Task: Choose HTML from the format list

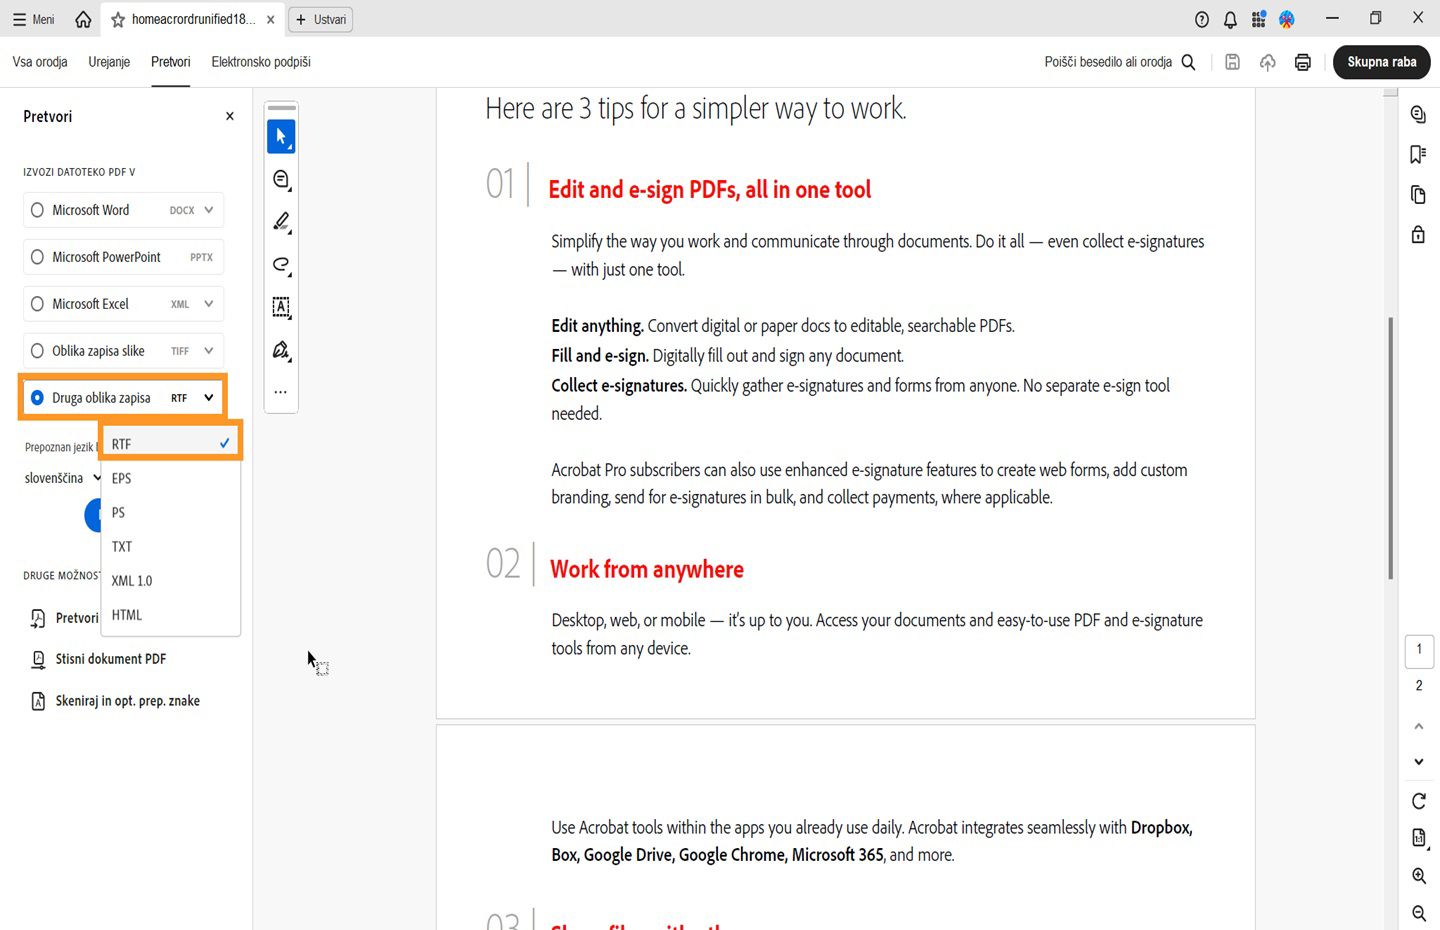Action: 126,614
